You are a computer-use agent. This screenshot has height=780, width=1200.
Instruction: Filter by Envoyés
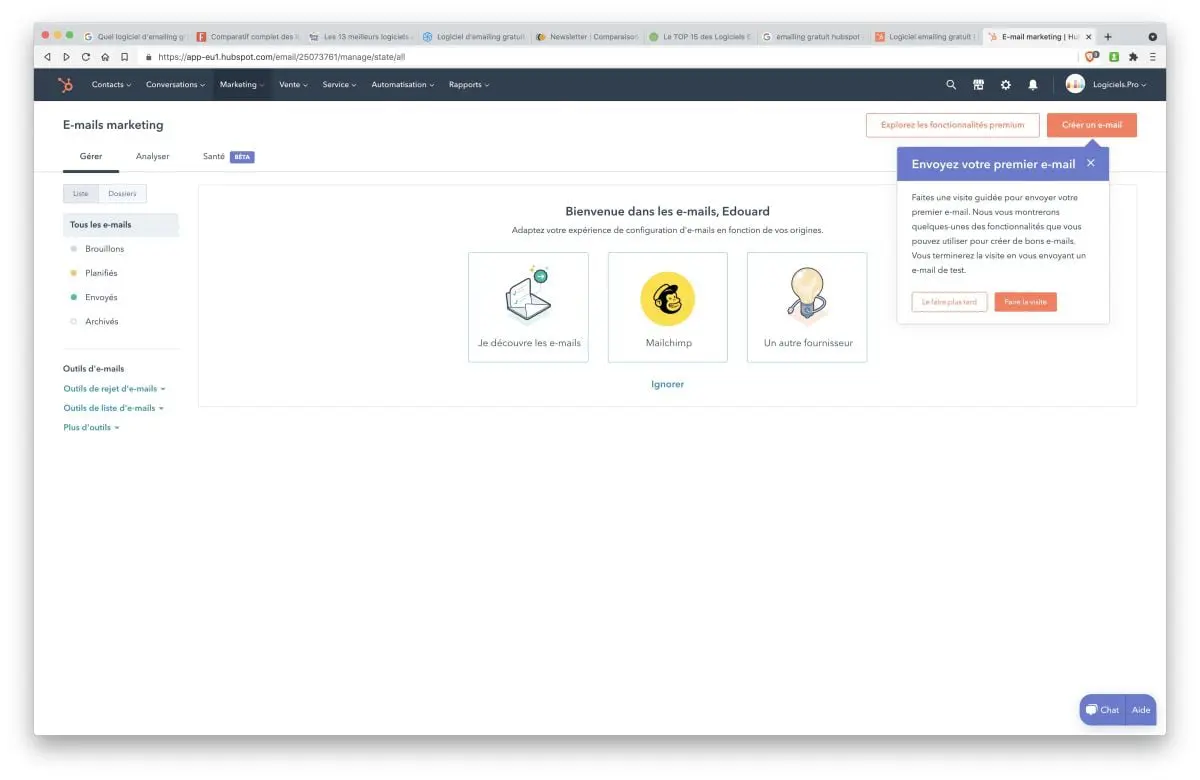101,297
